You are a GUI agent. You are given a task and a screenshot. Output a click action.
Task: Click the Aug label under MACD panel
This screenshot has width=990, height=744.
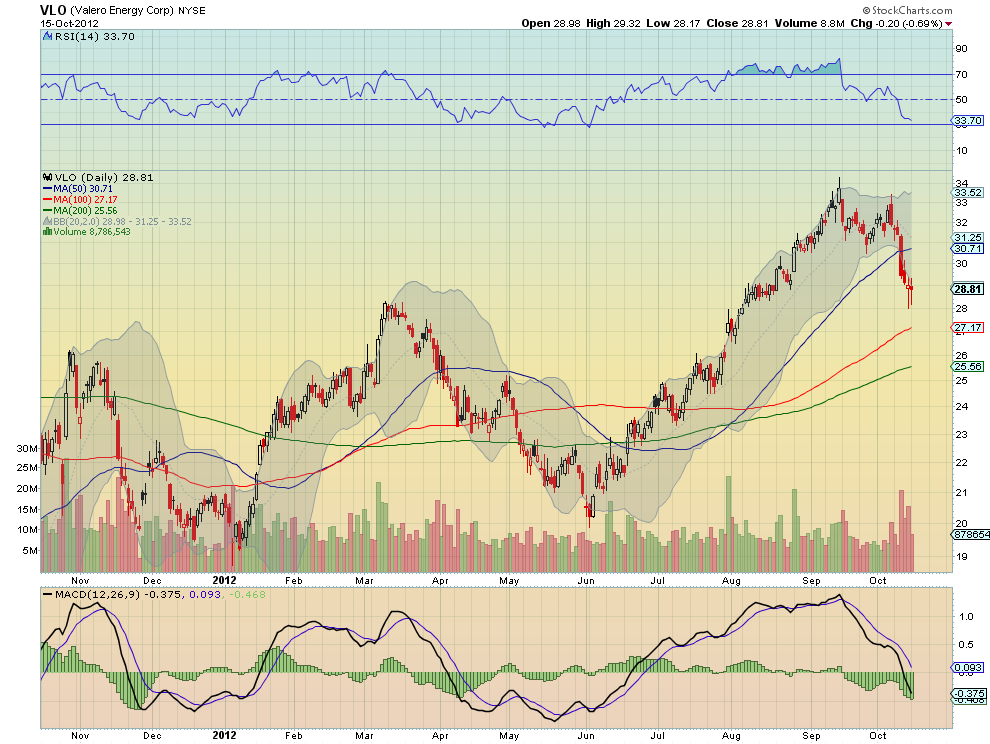pos(731,736)
